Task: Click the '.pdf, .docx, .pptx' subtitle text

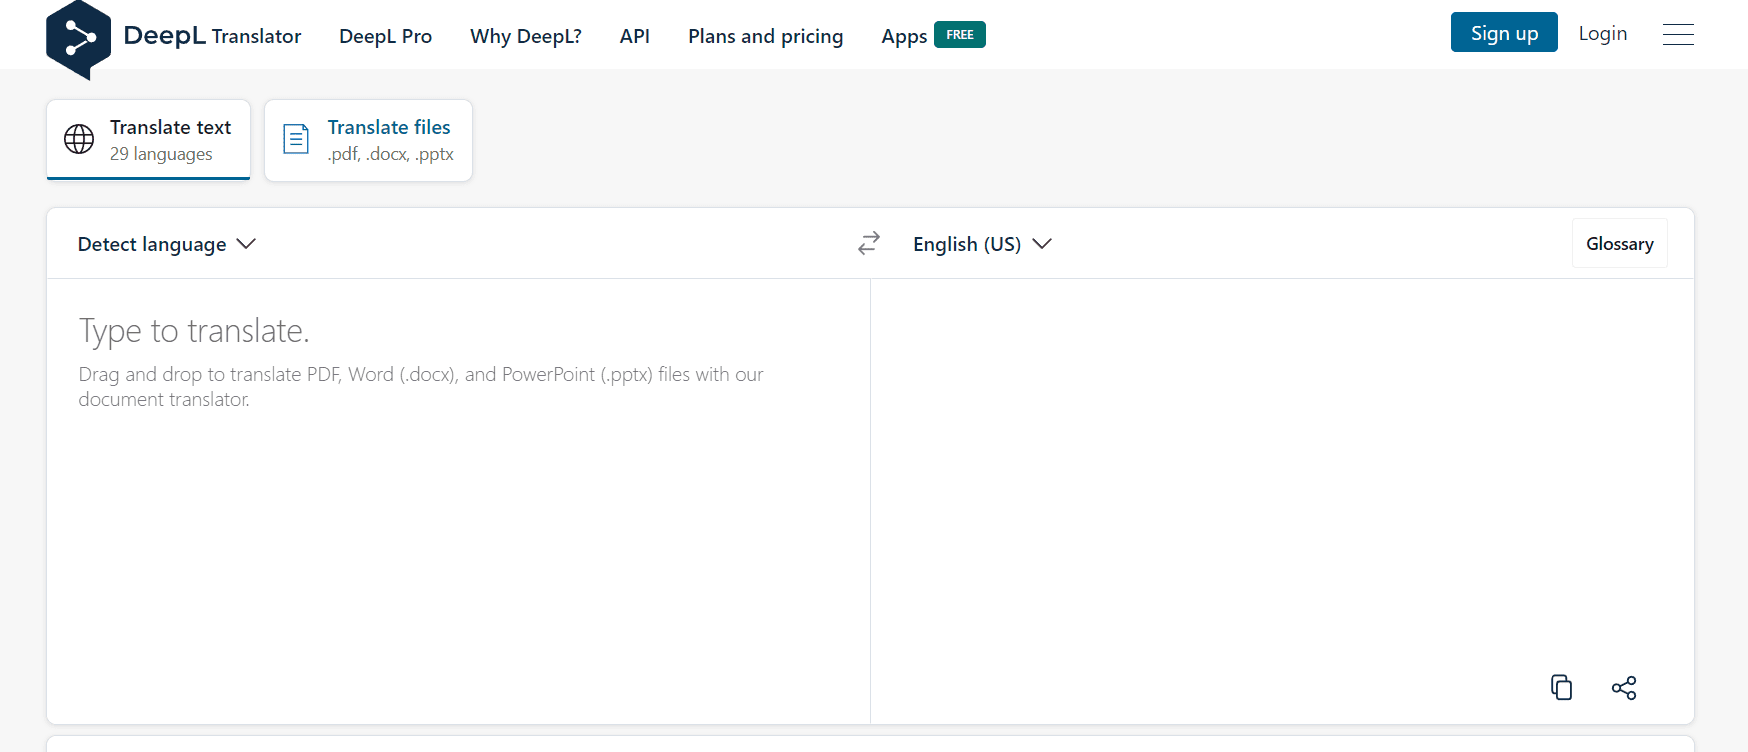Action: click(x=390, y=154)
